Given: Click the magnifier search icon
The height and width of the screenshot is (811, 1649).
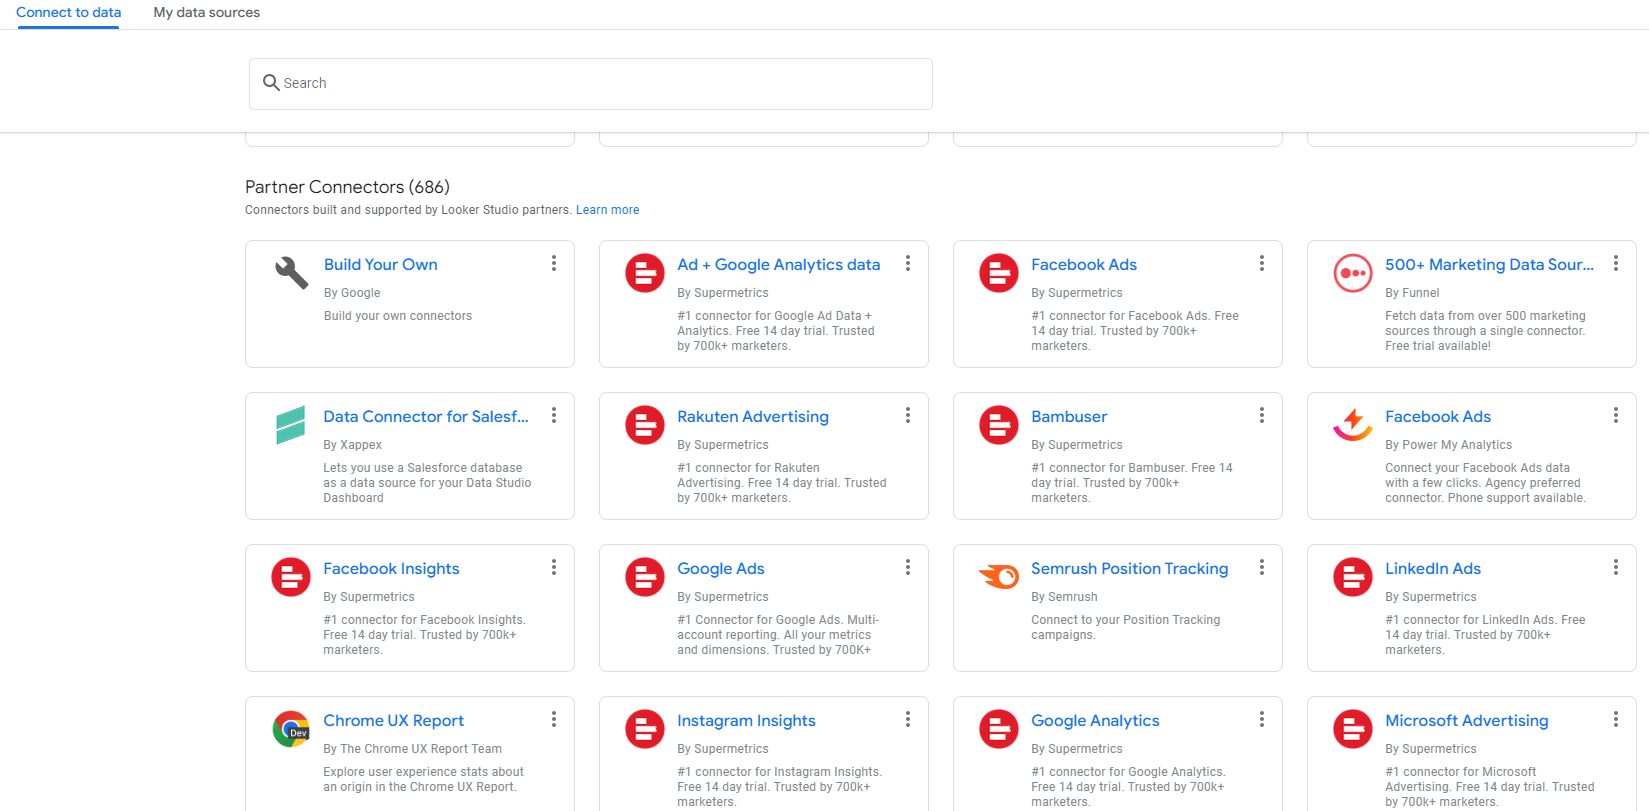Looking at the screenshot, I should [270, 82].
